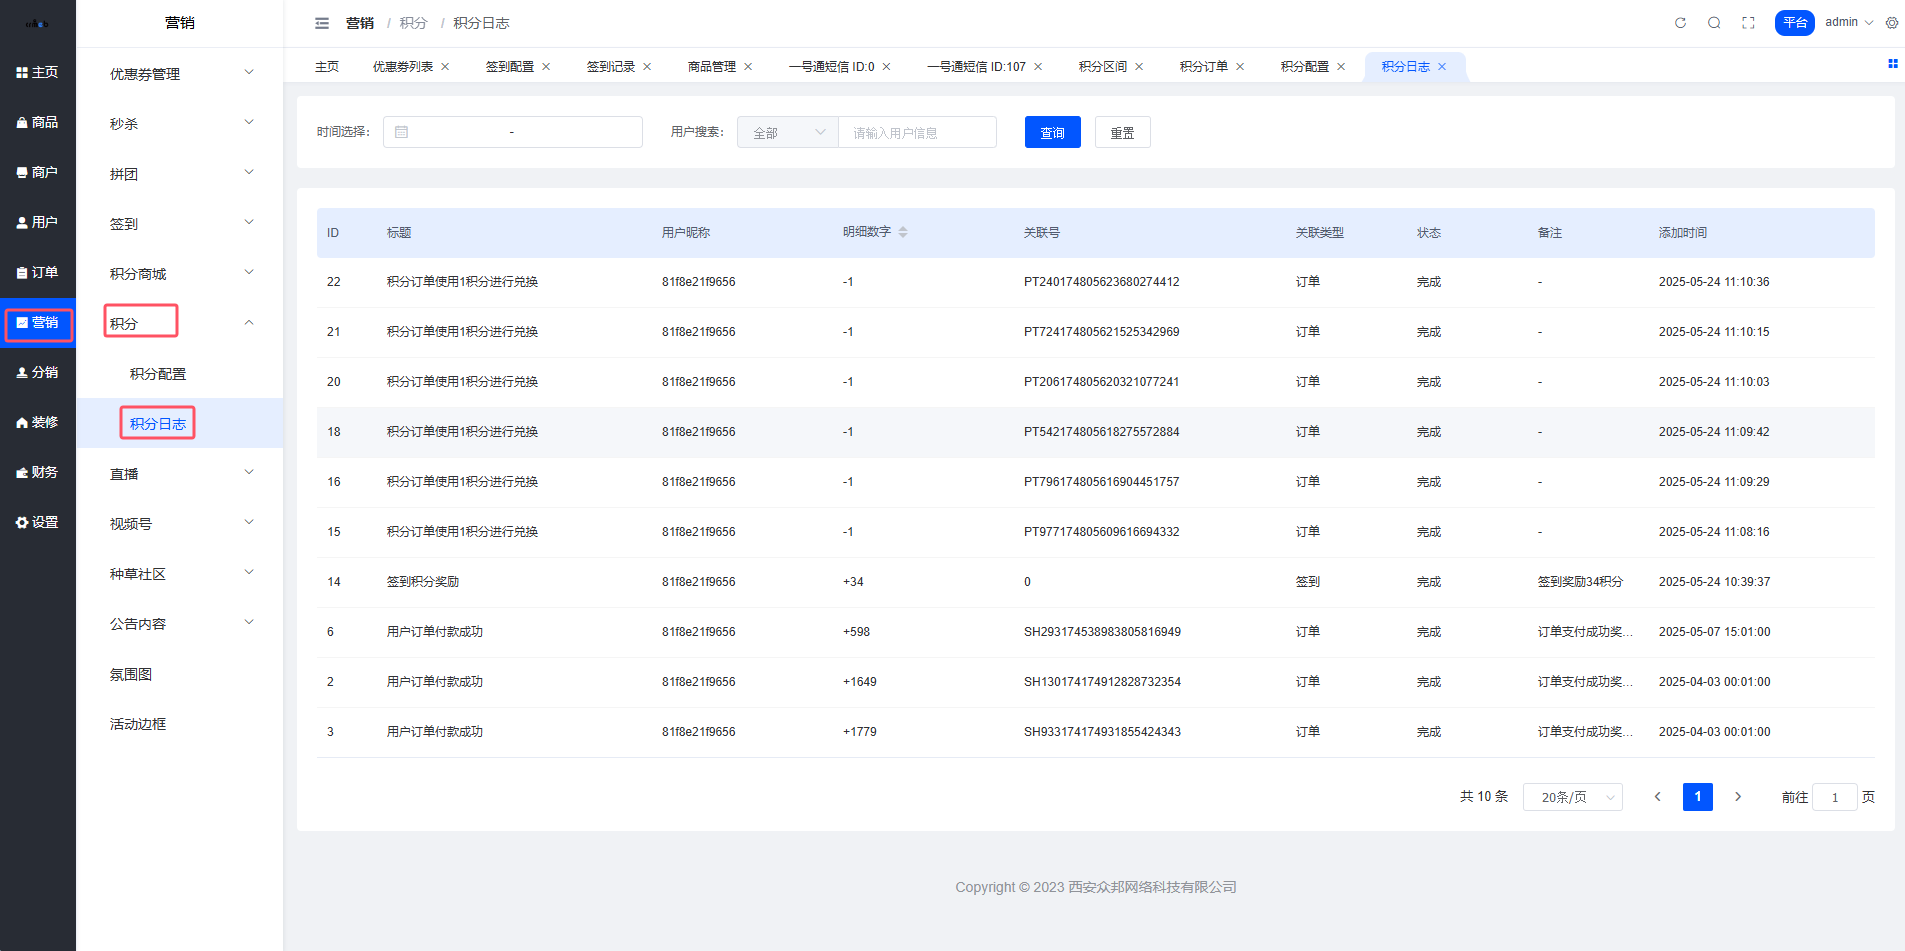Sort by 明细数字 column arrows
1905x951 pixels.
point(903,232)
